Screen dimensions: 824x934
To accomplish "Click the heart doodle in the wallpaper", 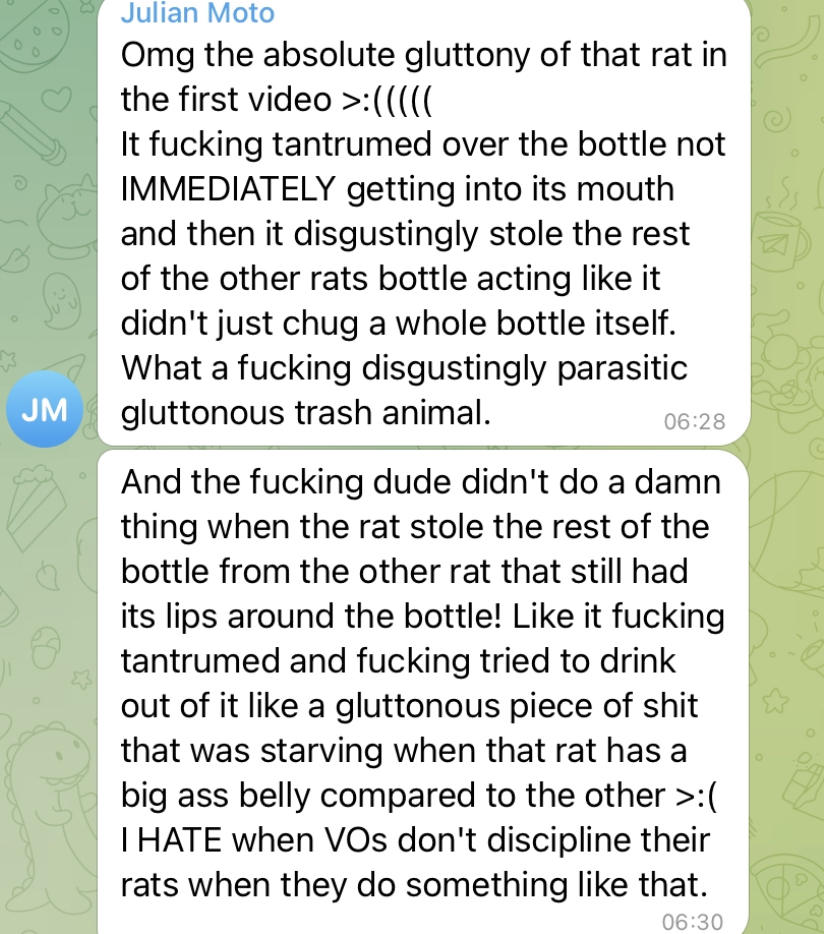I will (x=56, y=98).
